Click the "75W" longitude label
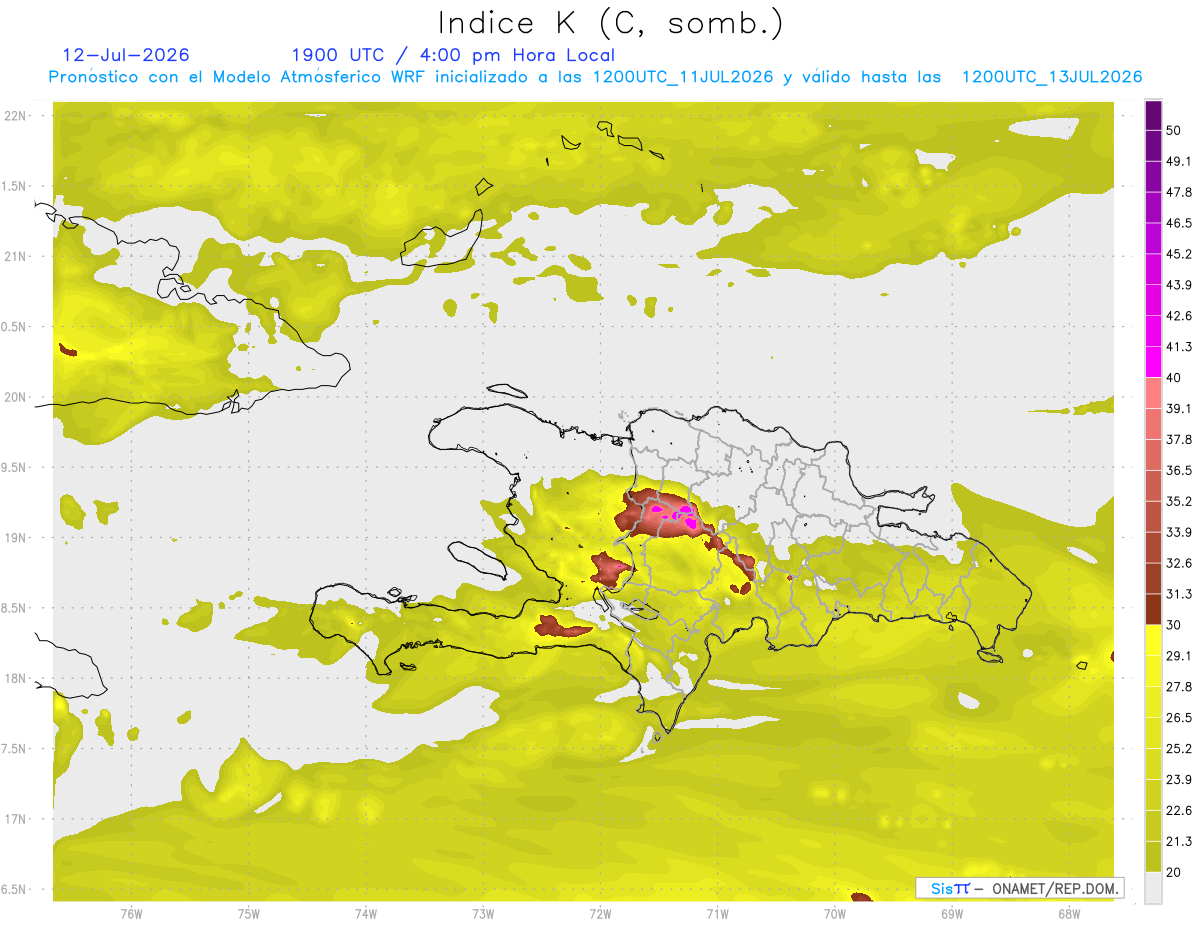This screenshot has height=927, width=1200. (248, 914)
